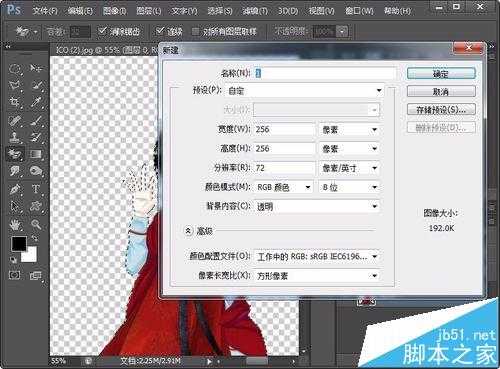
Task: Change the screen mode
Action: click(x=35, y=276)
